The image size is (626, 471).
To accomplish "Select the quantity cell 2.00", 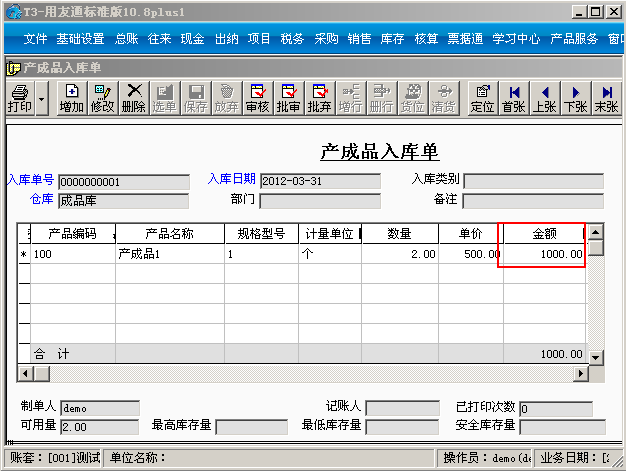I will point(400,254).
